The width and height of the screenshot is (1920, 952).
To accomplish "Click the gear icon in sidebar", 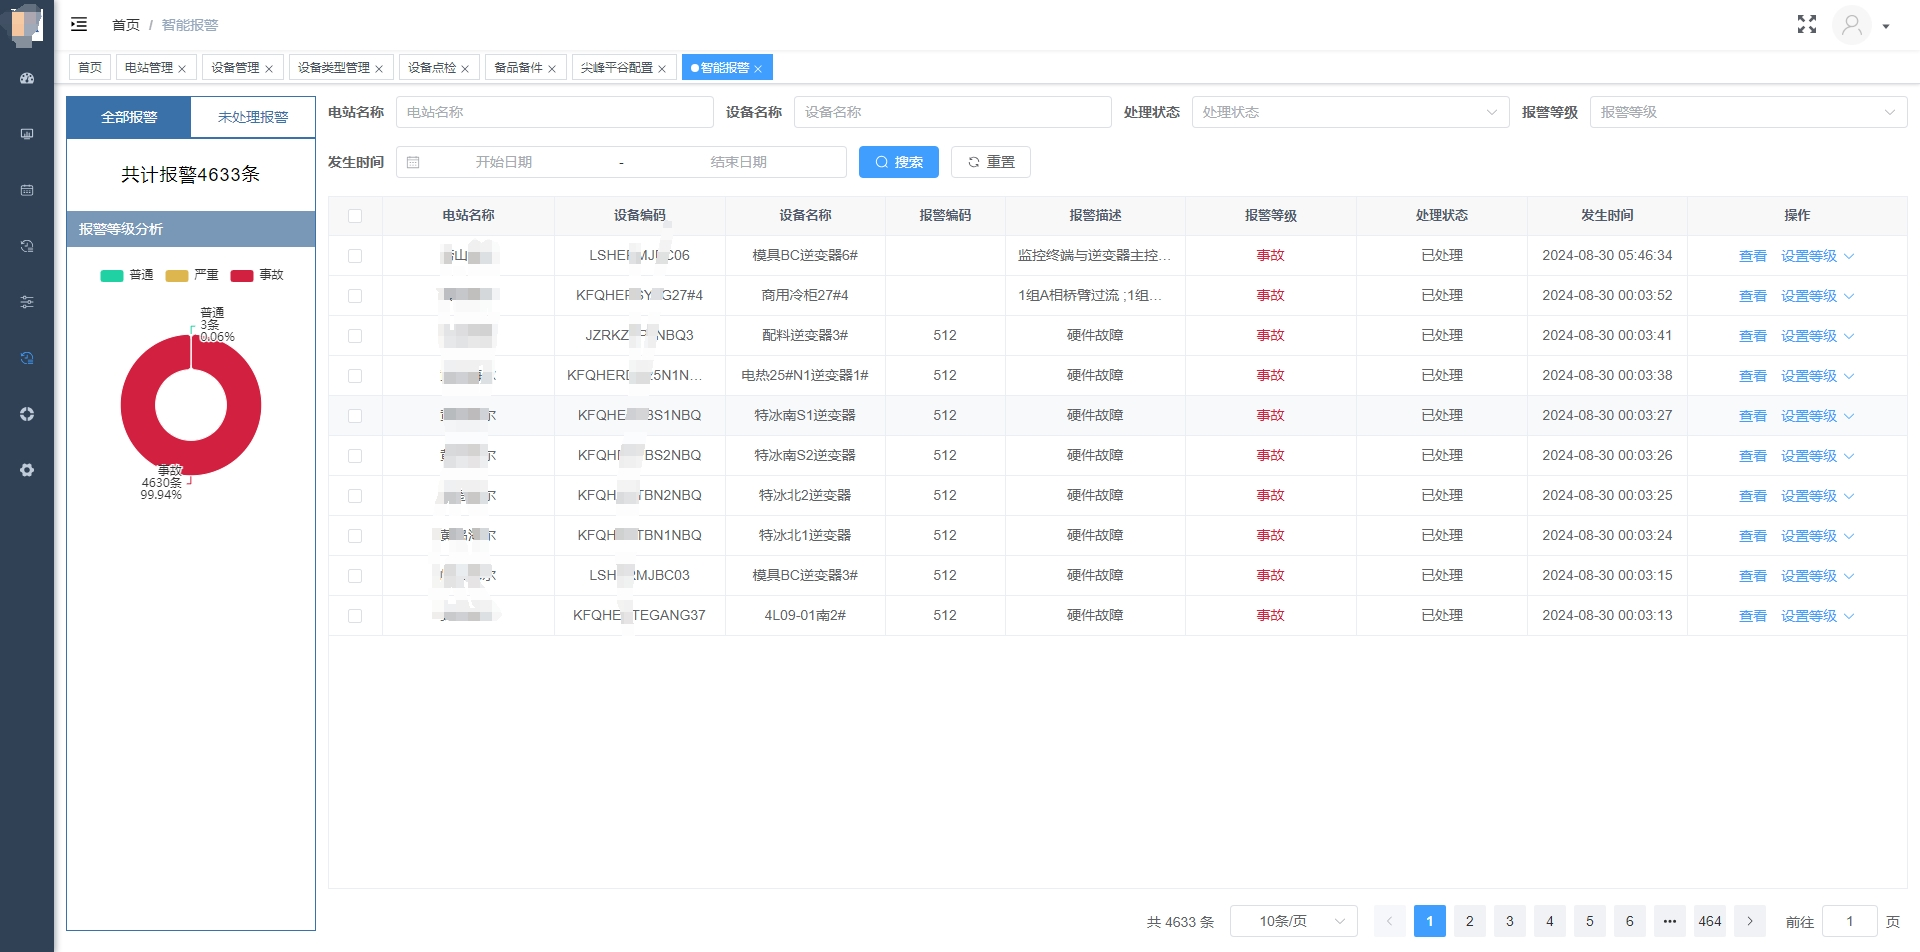I will pos(27,470).
